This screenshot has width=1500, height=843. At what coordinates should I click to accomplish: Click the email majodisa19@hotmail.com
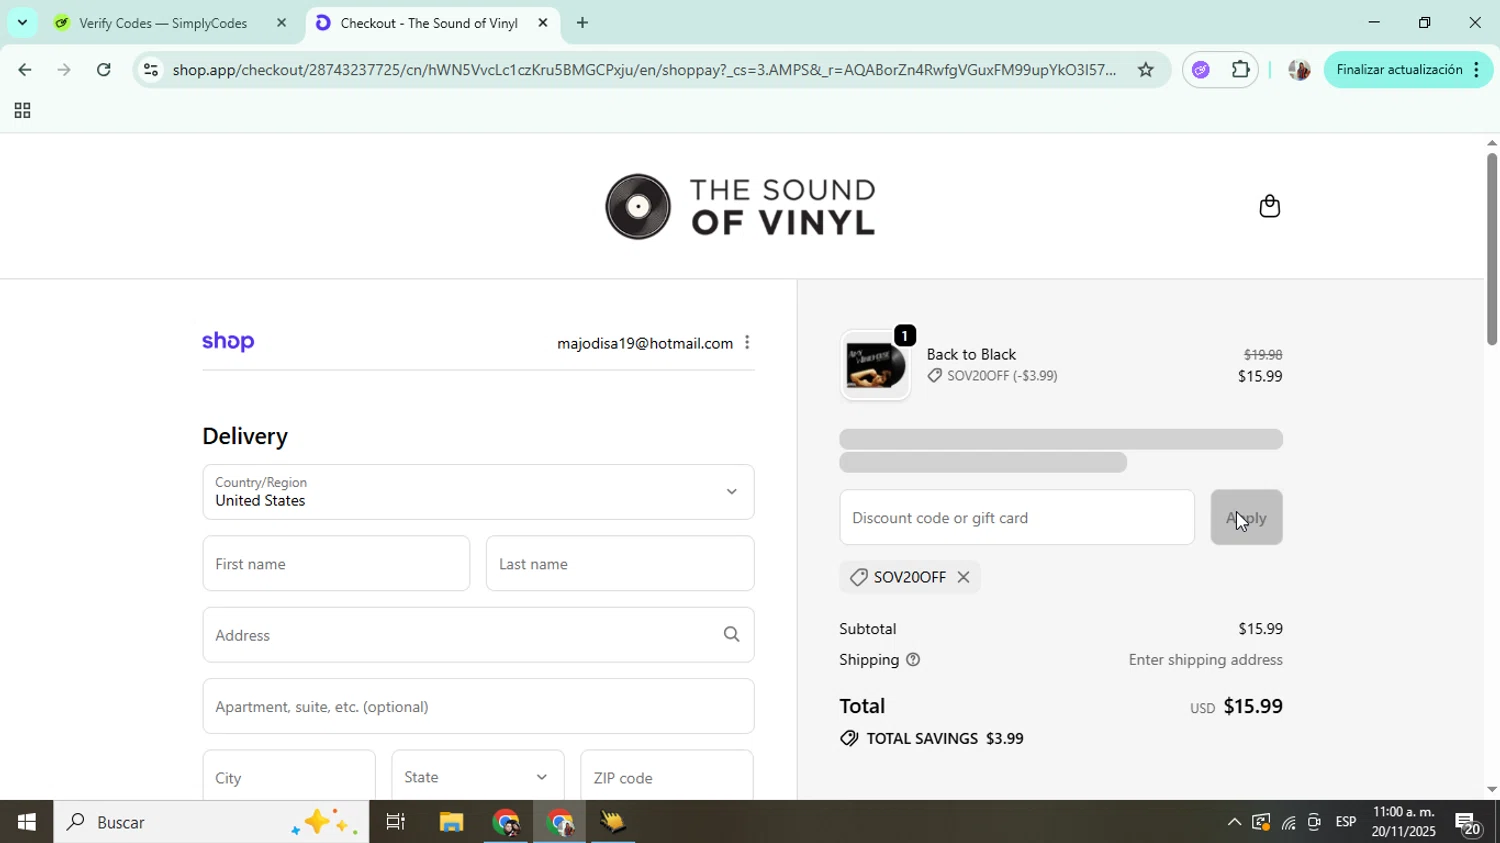(645, 343)
